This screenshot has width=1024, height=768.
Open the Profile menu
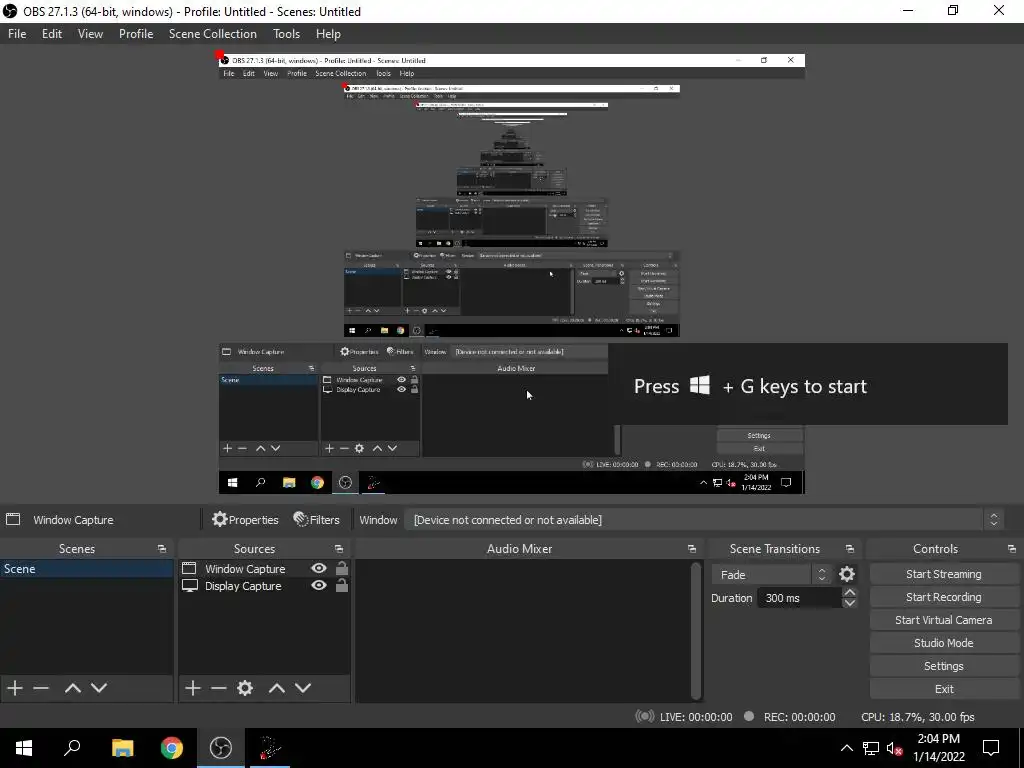136,34
